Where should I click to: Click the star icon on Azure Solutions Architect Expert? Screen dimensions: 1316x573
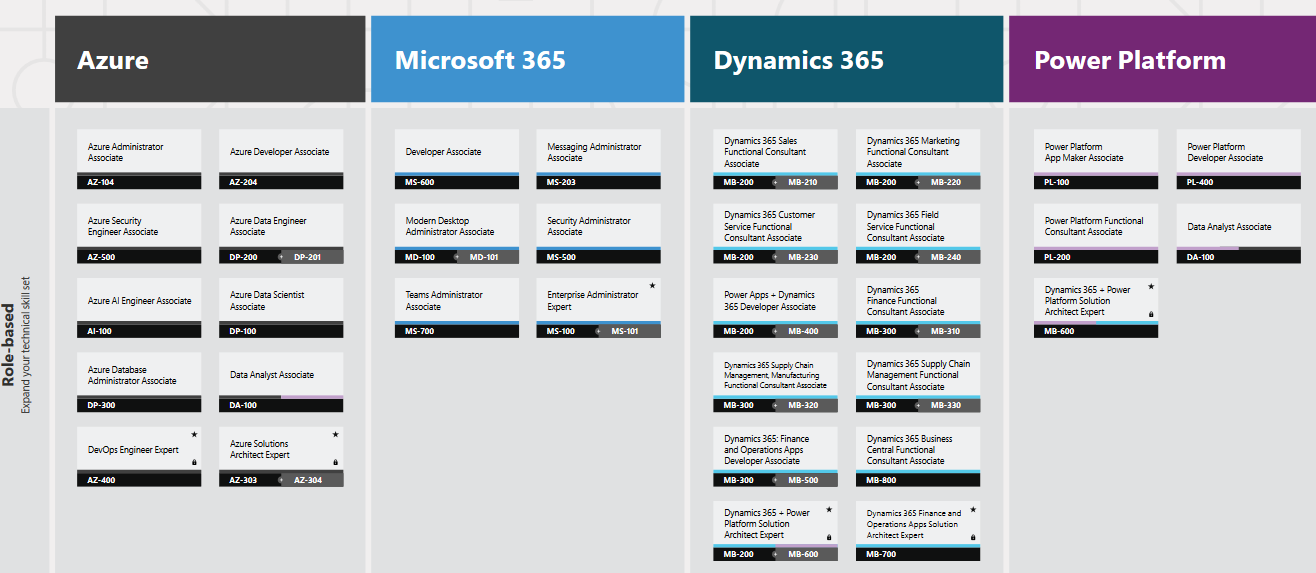[x=336, y=435]
